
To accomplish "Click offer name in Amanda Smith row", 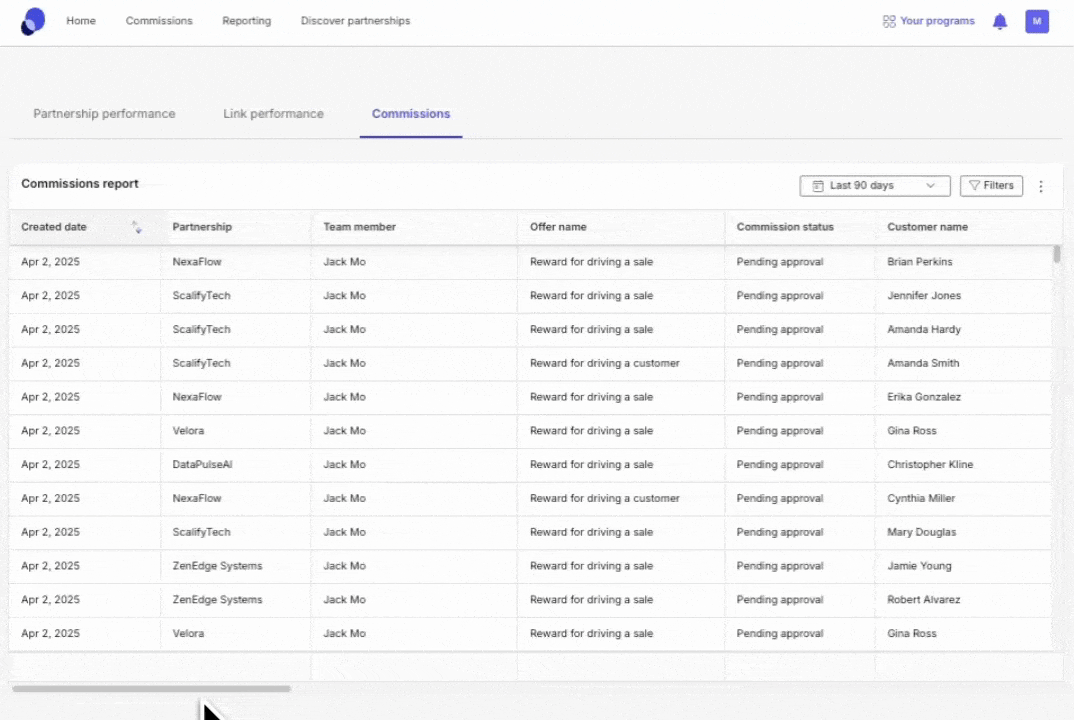I will pyautogui.click(x=605, y=363).
